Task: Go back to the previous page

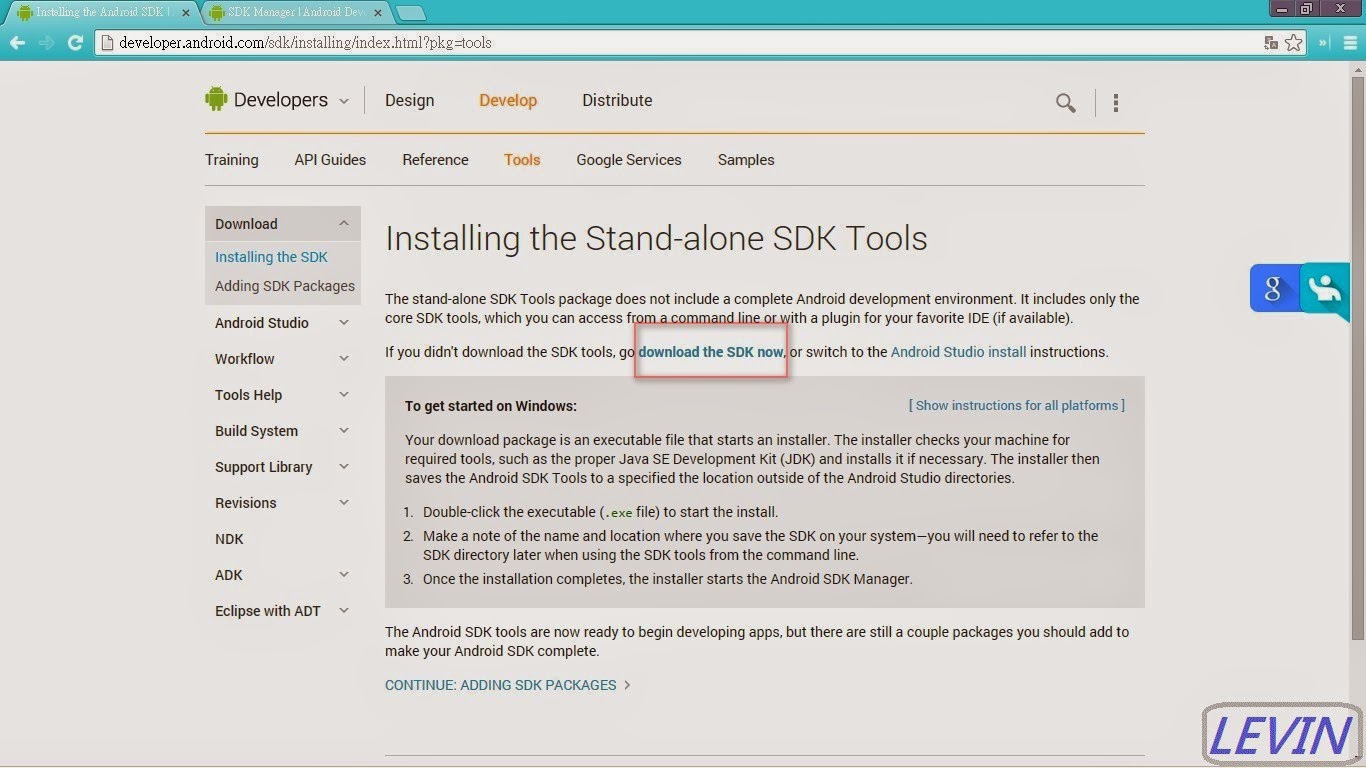Action: [17, 43]
